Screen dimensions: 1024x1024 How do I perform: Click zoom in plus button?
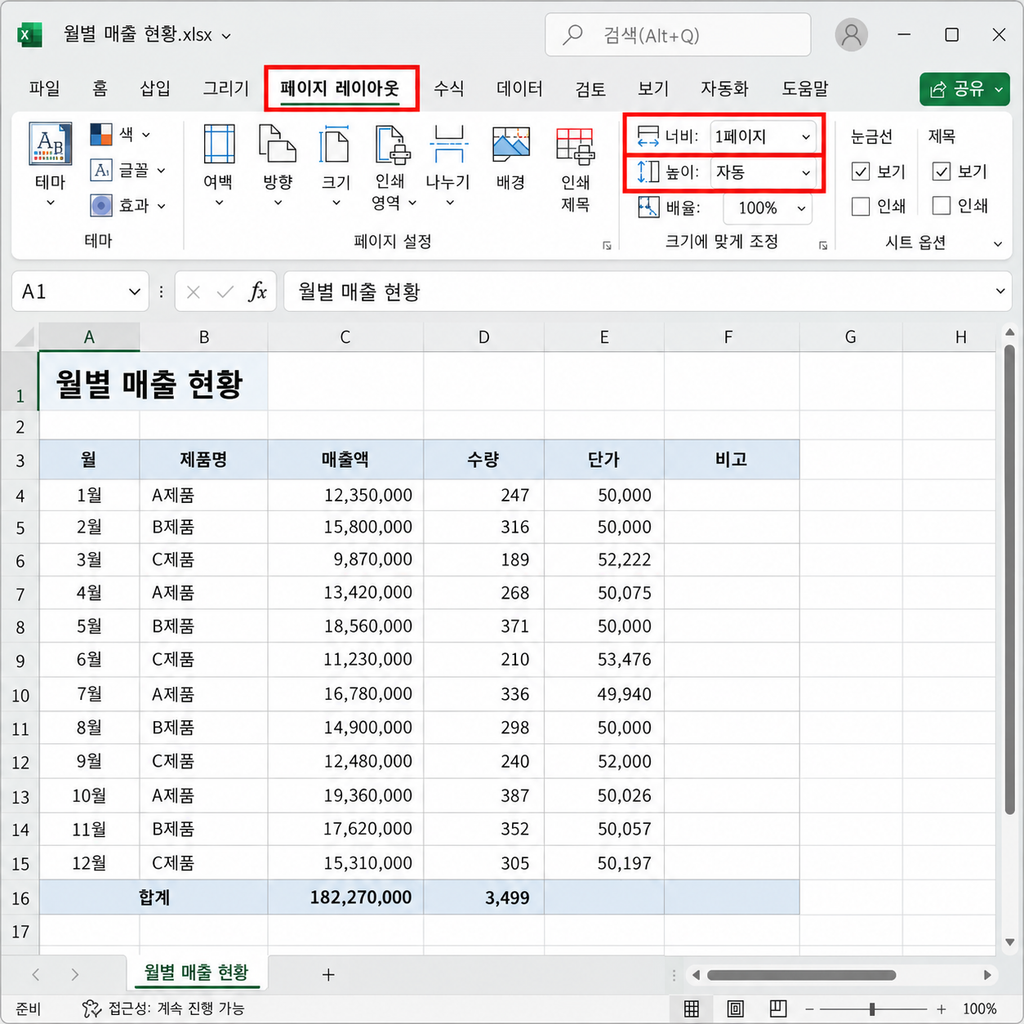(941, 1009)
